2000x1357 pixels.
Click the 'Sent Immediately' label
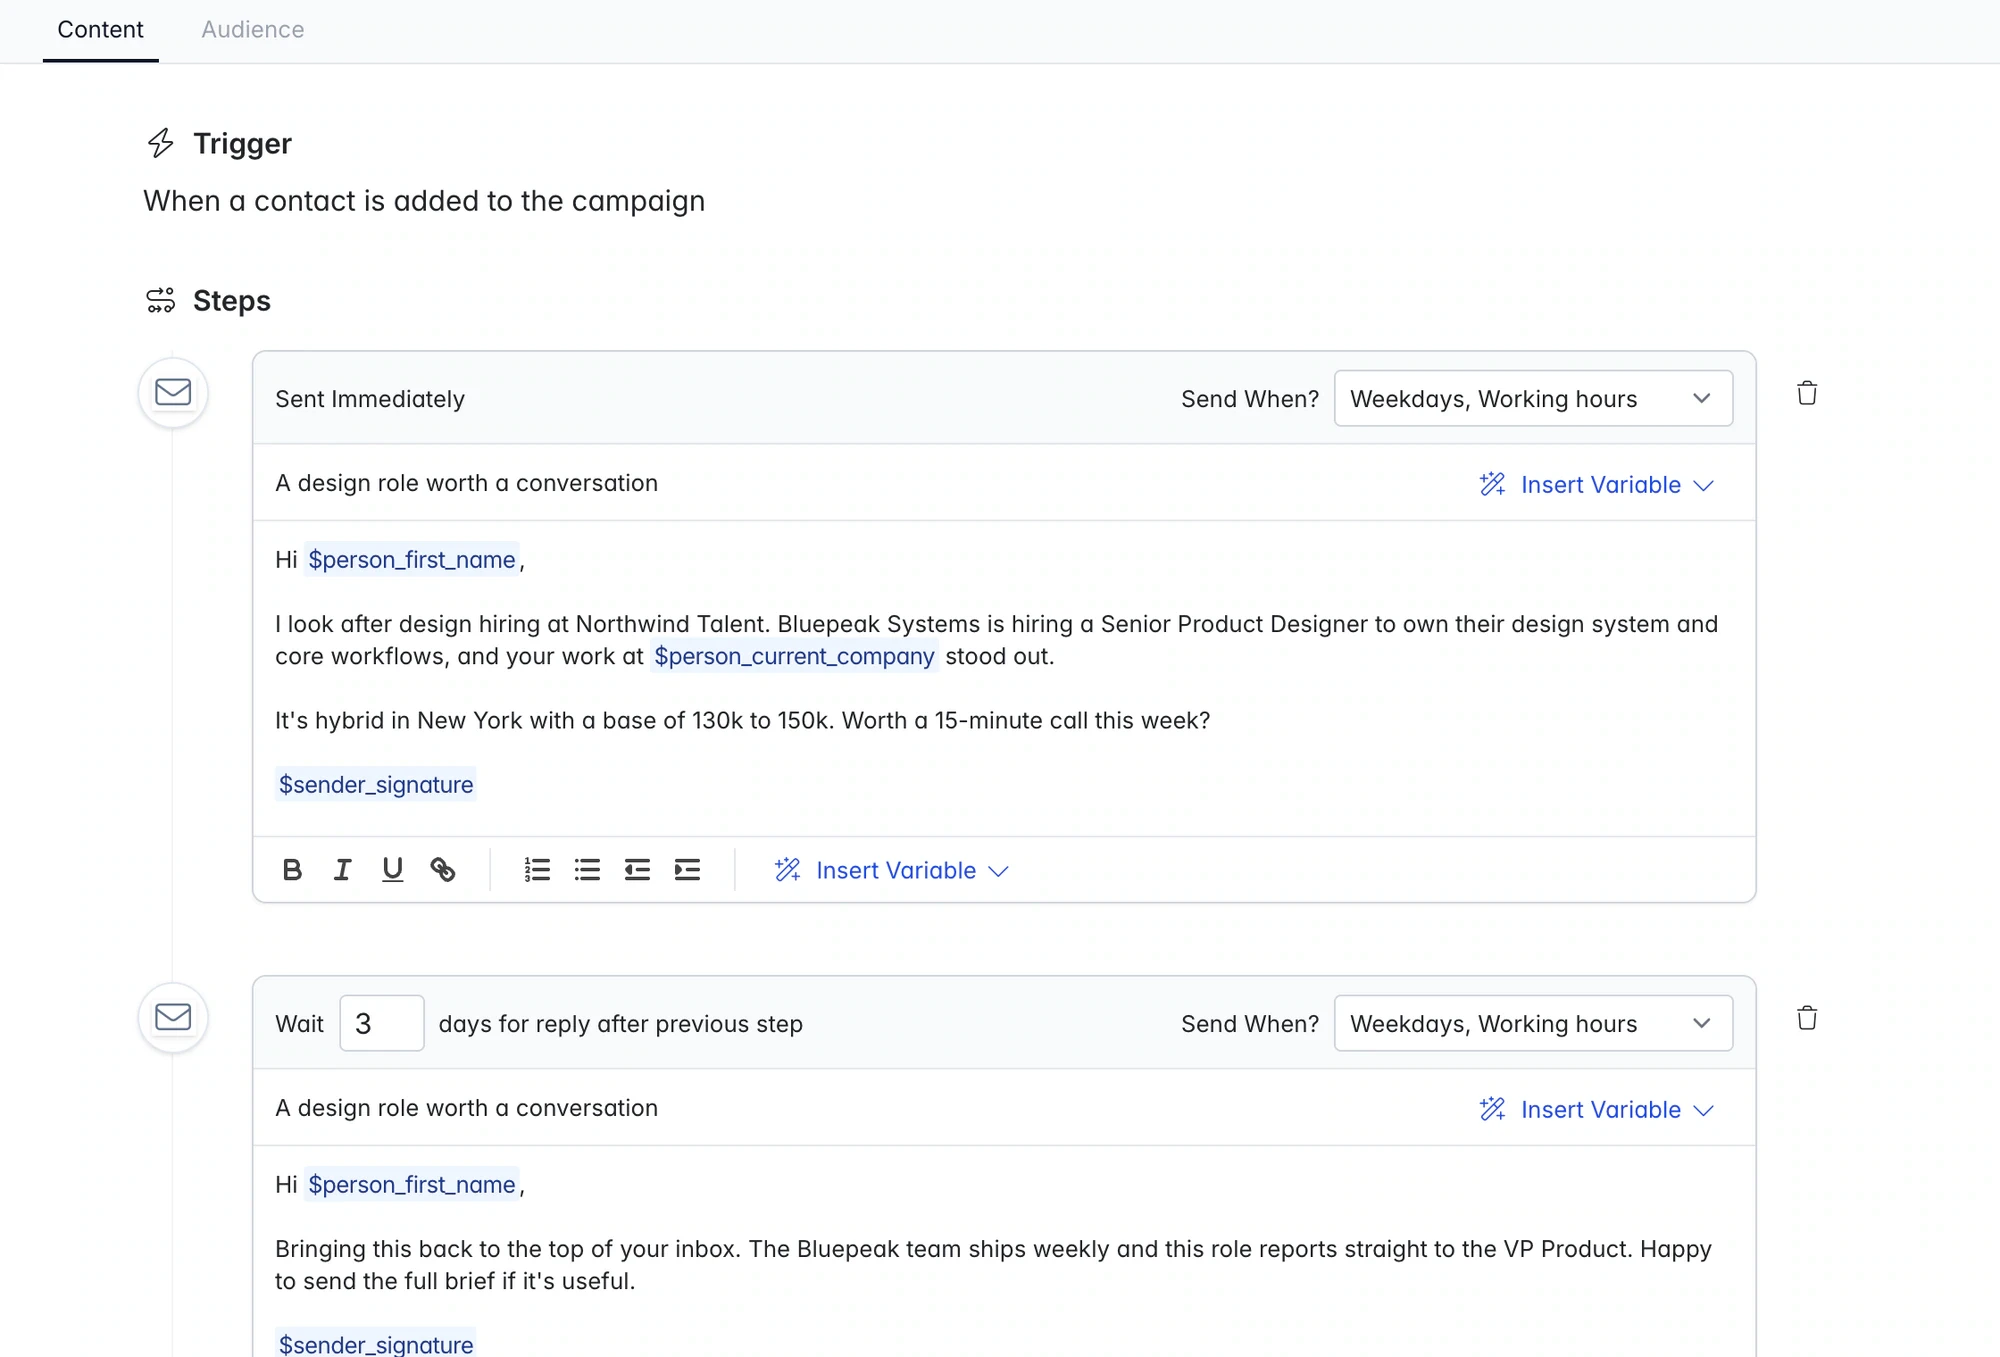point(370,399)
